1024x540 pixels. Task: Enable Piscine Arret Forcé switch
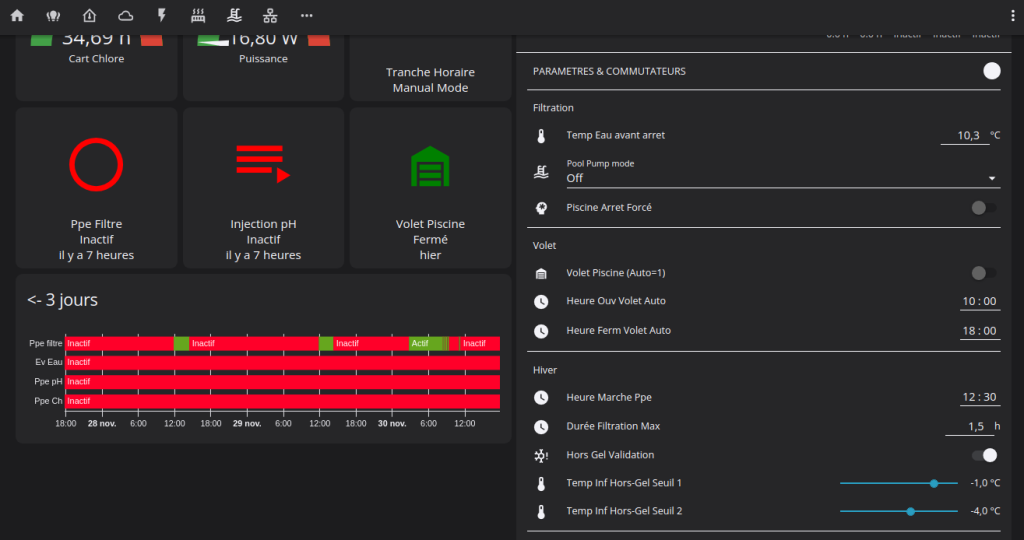984,208
